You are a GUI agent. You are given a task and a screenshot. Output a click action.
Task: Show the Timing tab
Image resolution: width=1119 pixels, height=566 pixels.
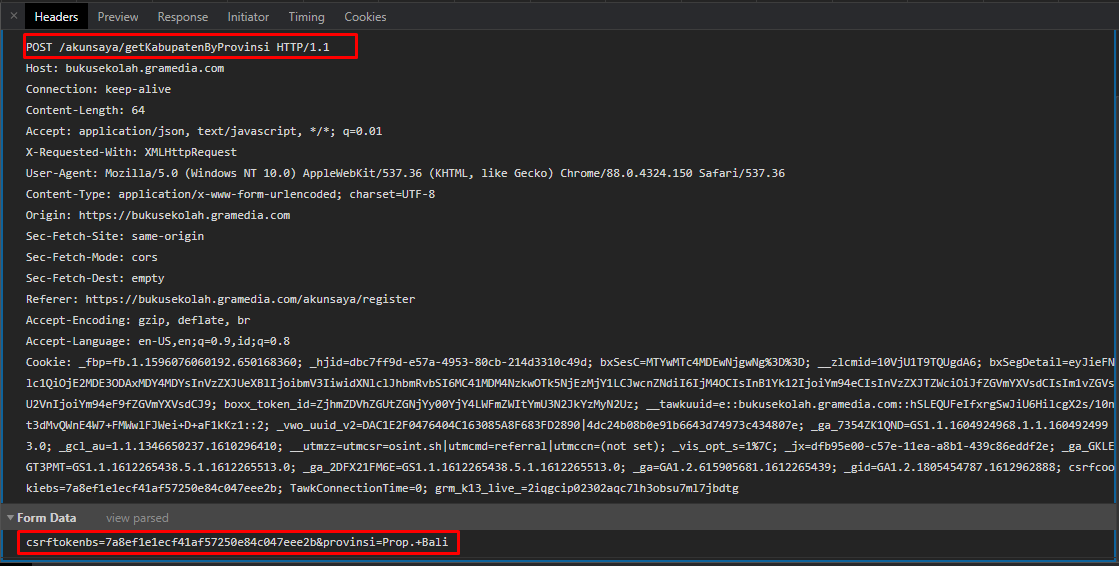pos(306,17)
